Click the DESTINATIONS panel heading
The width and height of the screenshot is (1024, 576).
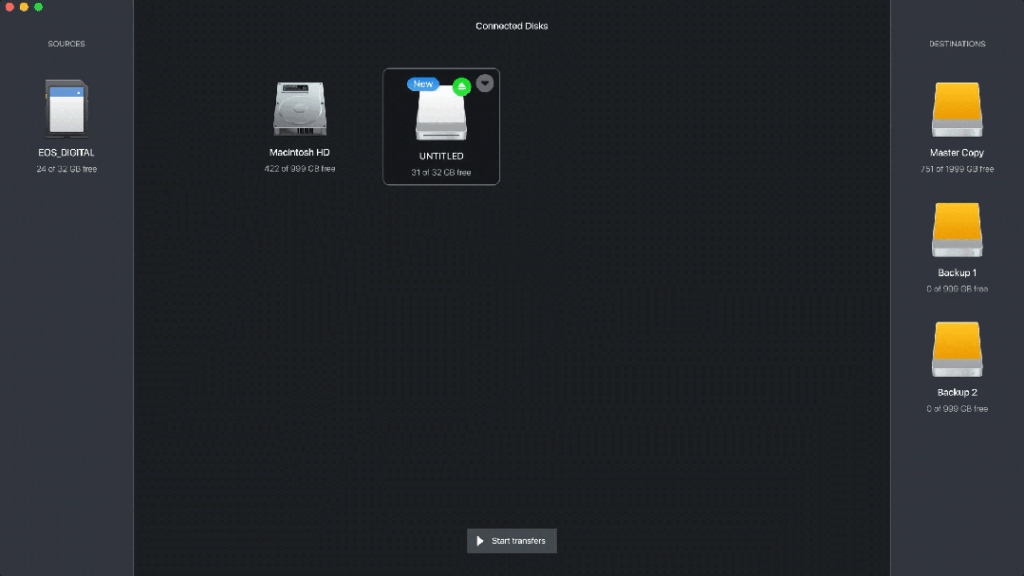tap(957, 44)
